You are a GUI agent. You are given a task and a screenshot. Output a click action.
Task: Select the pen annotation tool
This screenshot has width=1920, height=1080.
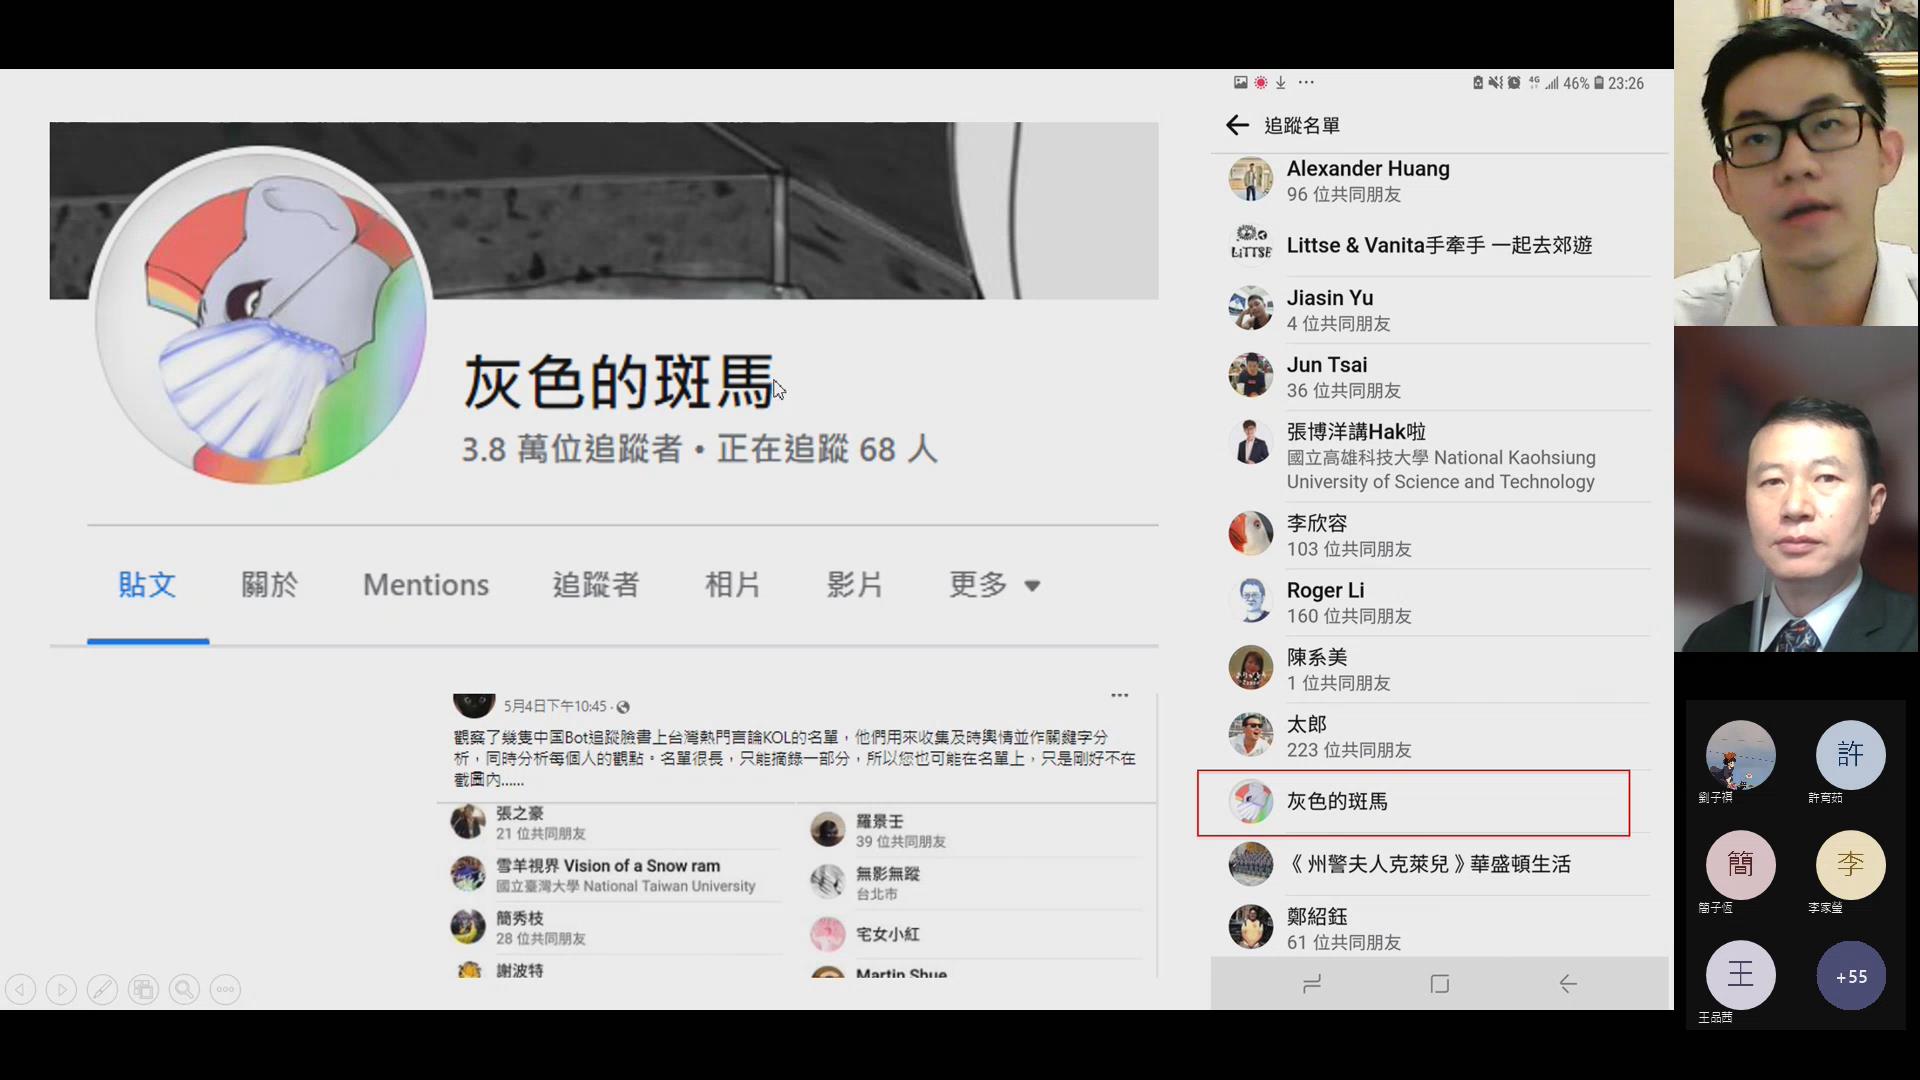tap(103, 989)
